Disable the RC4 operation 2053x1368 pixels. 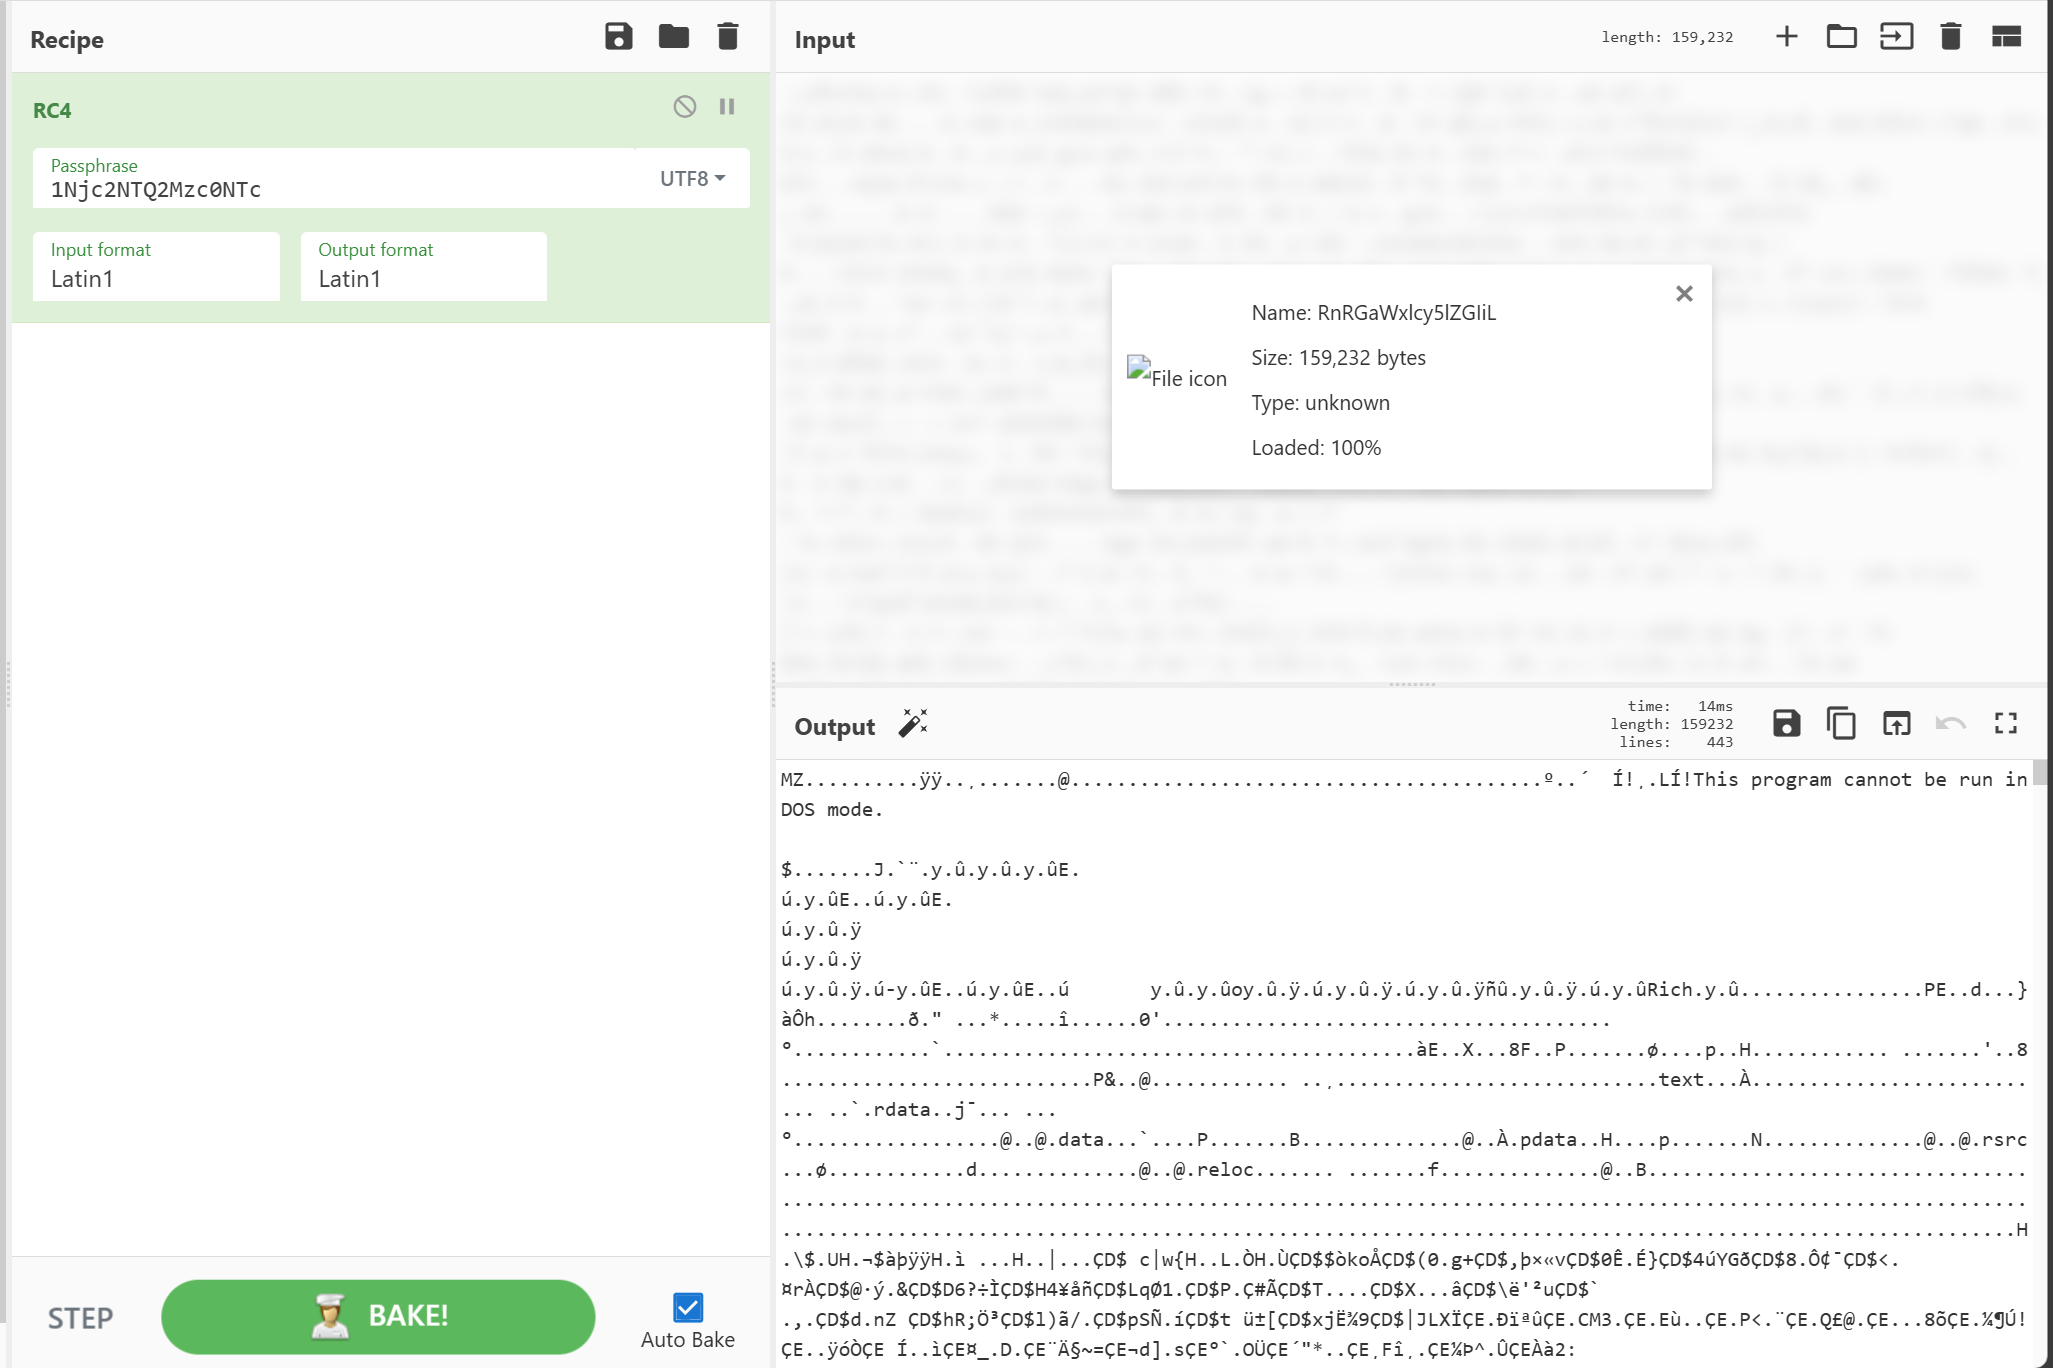point(685,107)
